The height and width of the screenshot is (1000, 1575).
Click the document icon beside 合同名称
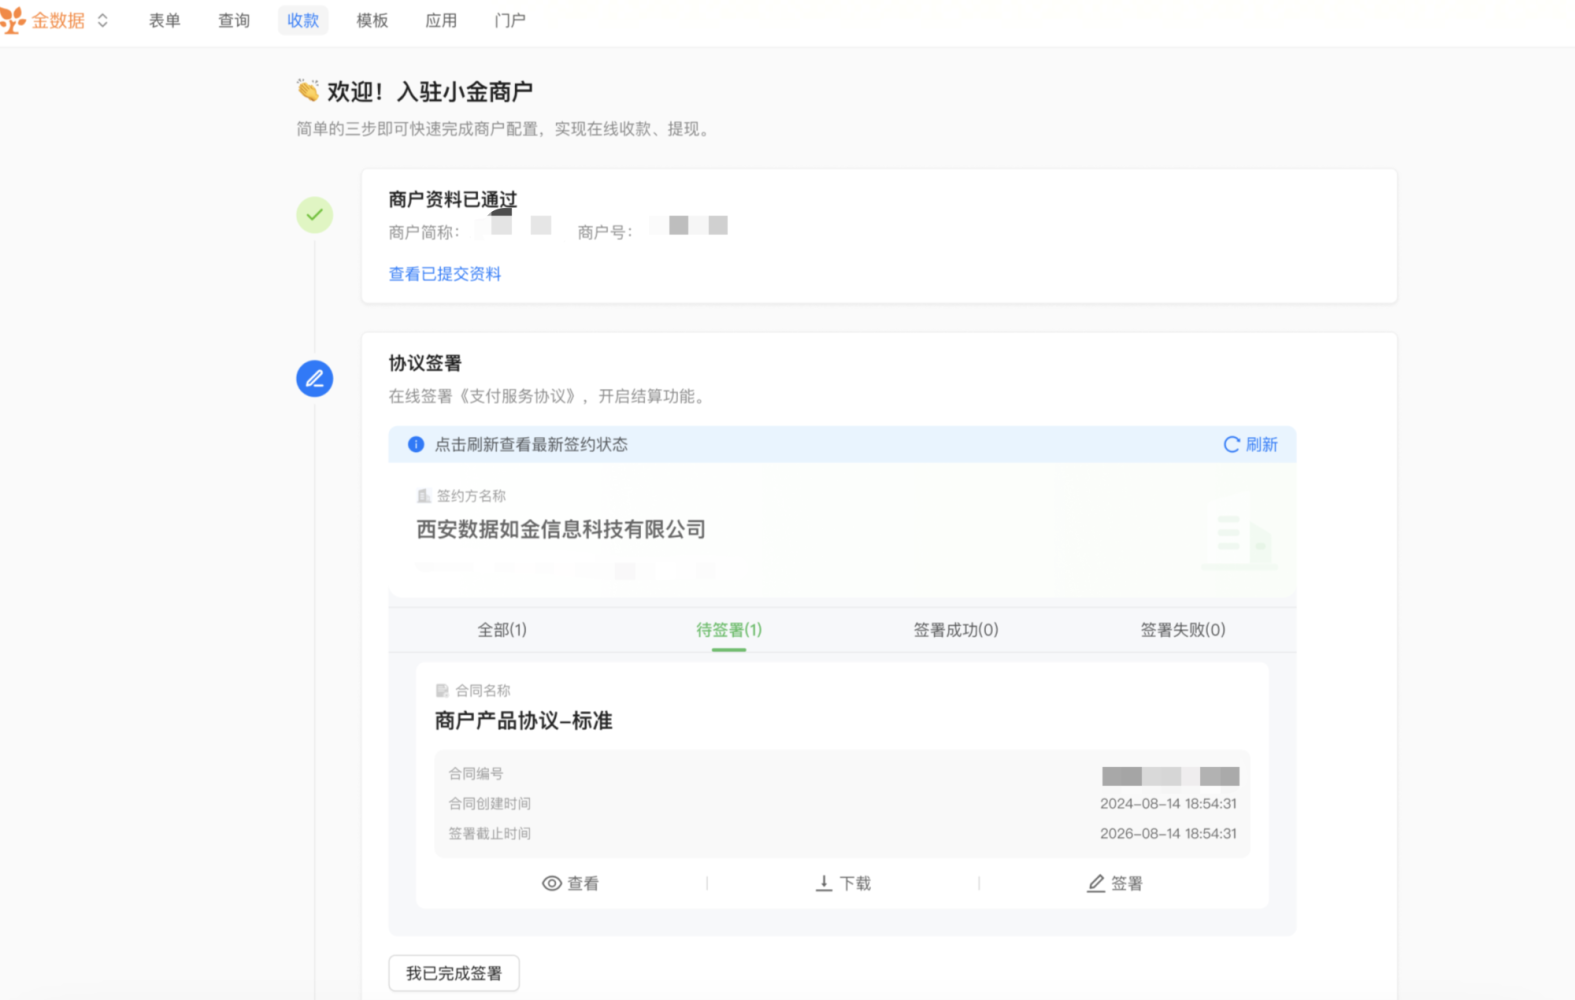[x=442, y=690]
